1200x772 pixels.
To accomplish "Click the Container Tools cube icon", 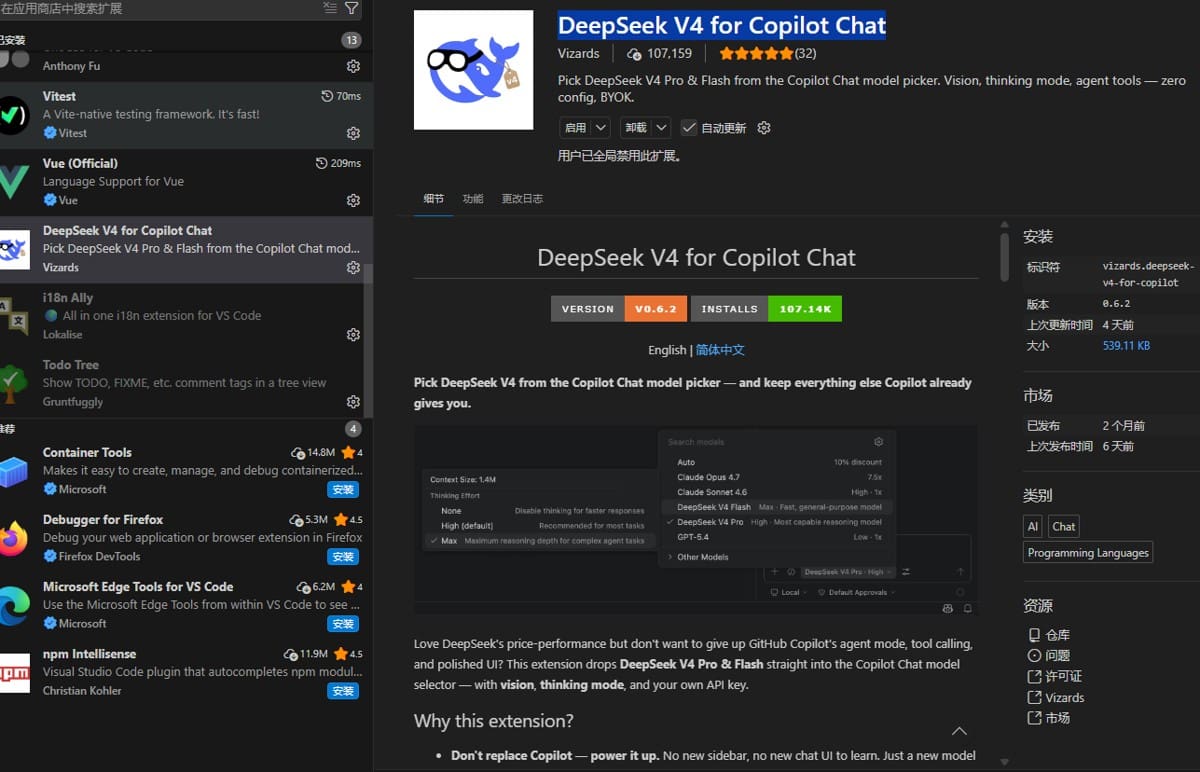I will [13, 471].
